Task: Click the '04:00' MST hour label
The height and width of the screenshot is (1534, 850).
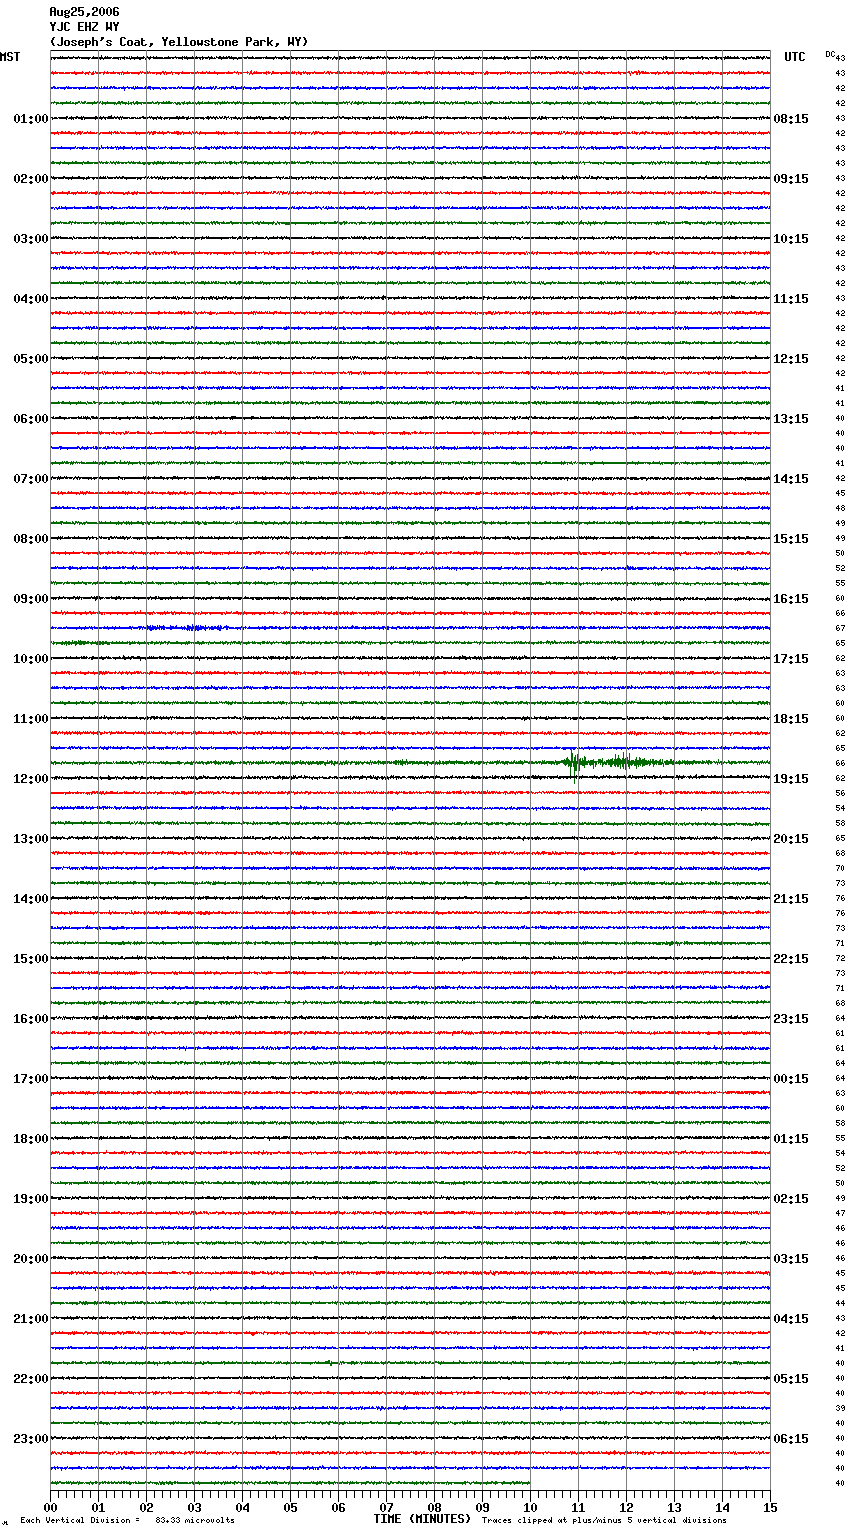Action: coord(31,299)
